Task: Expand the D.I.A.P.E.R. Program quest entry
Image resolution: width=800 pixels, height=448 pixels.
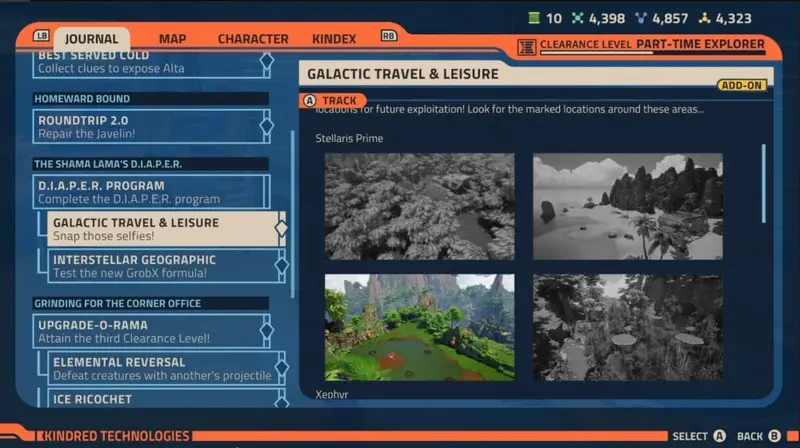Action: pos(152,192)
